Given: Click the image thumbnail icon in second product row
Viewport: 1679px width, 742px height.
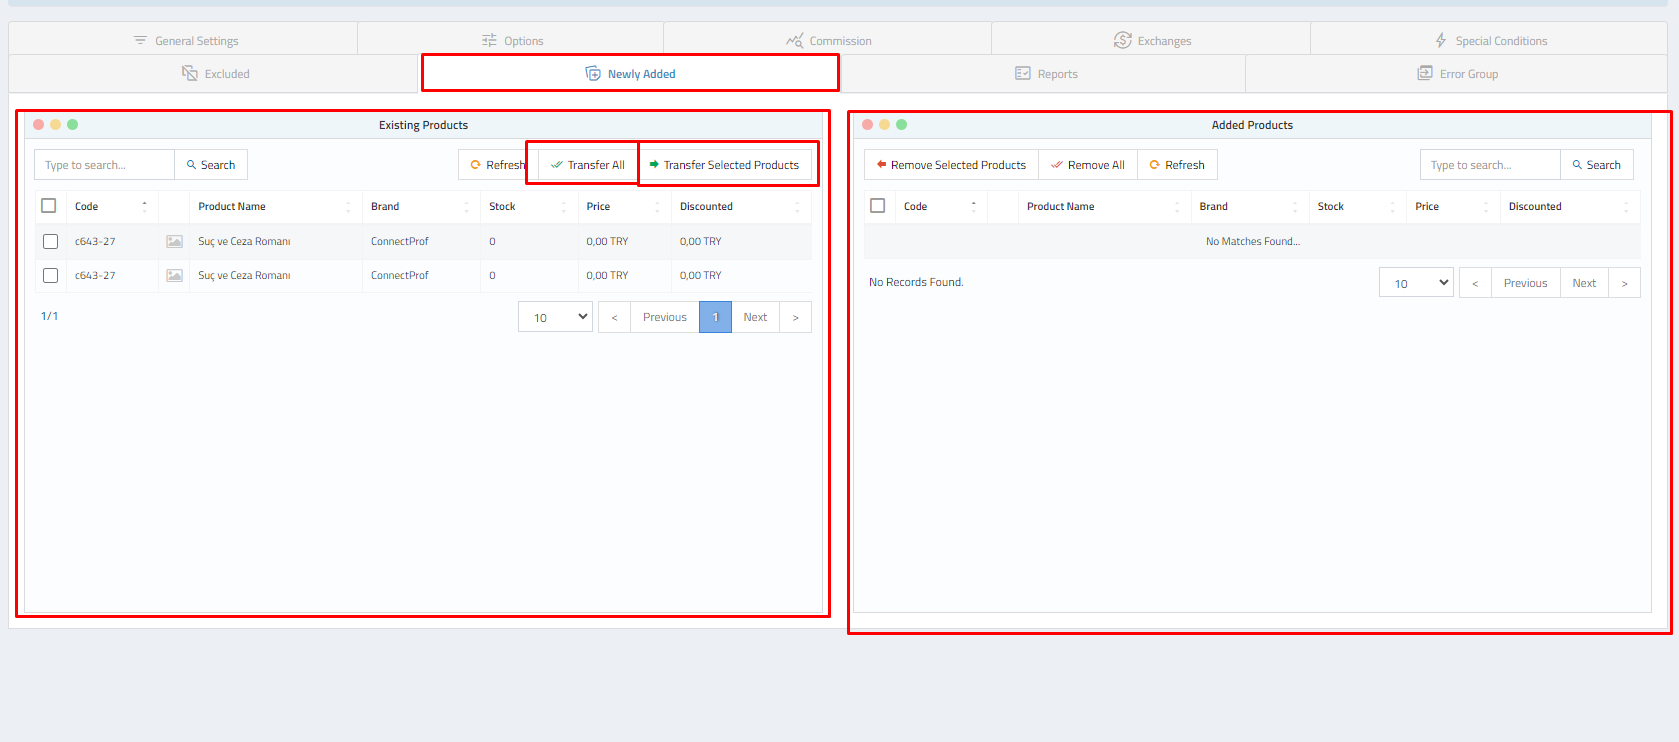Looking at the screenshot, I should (174, 275).
